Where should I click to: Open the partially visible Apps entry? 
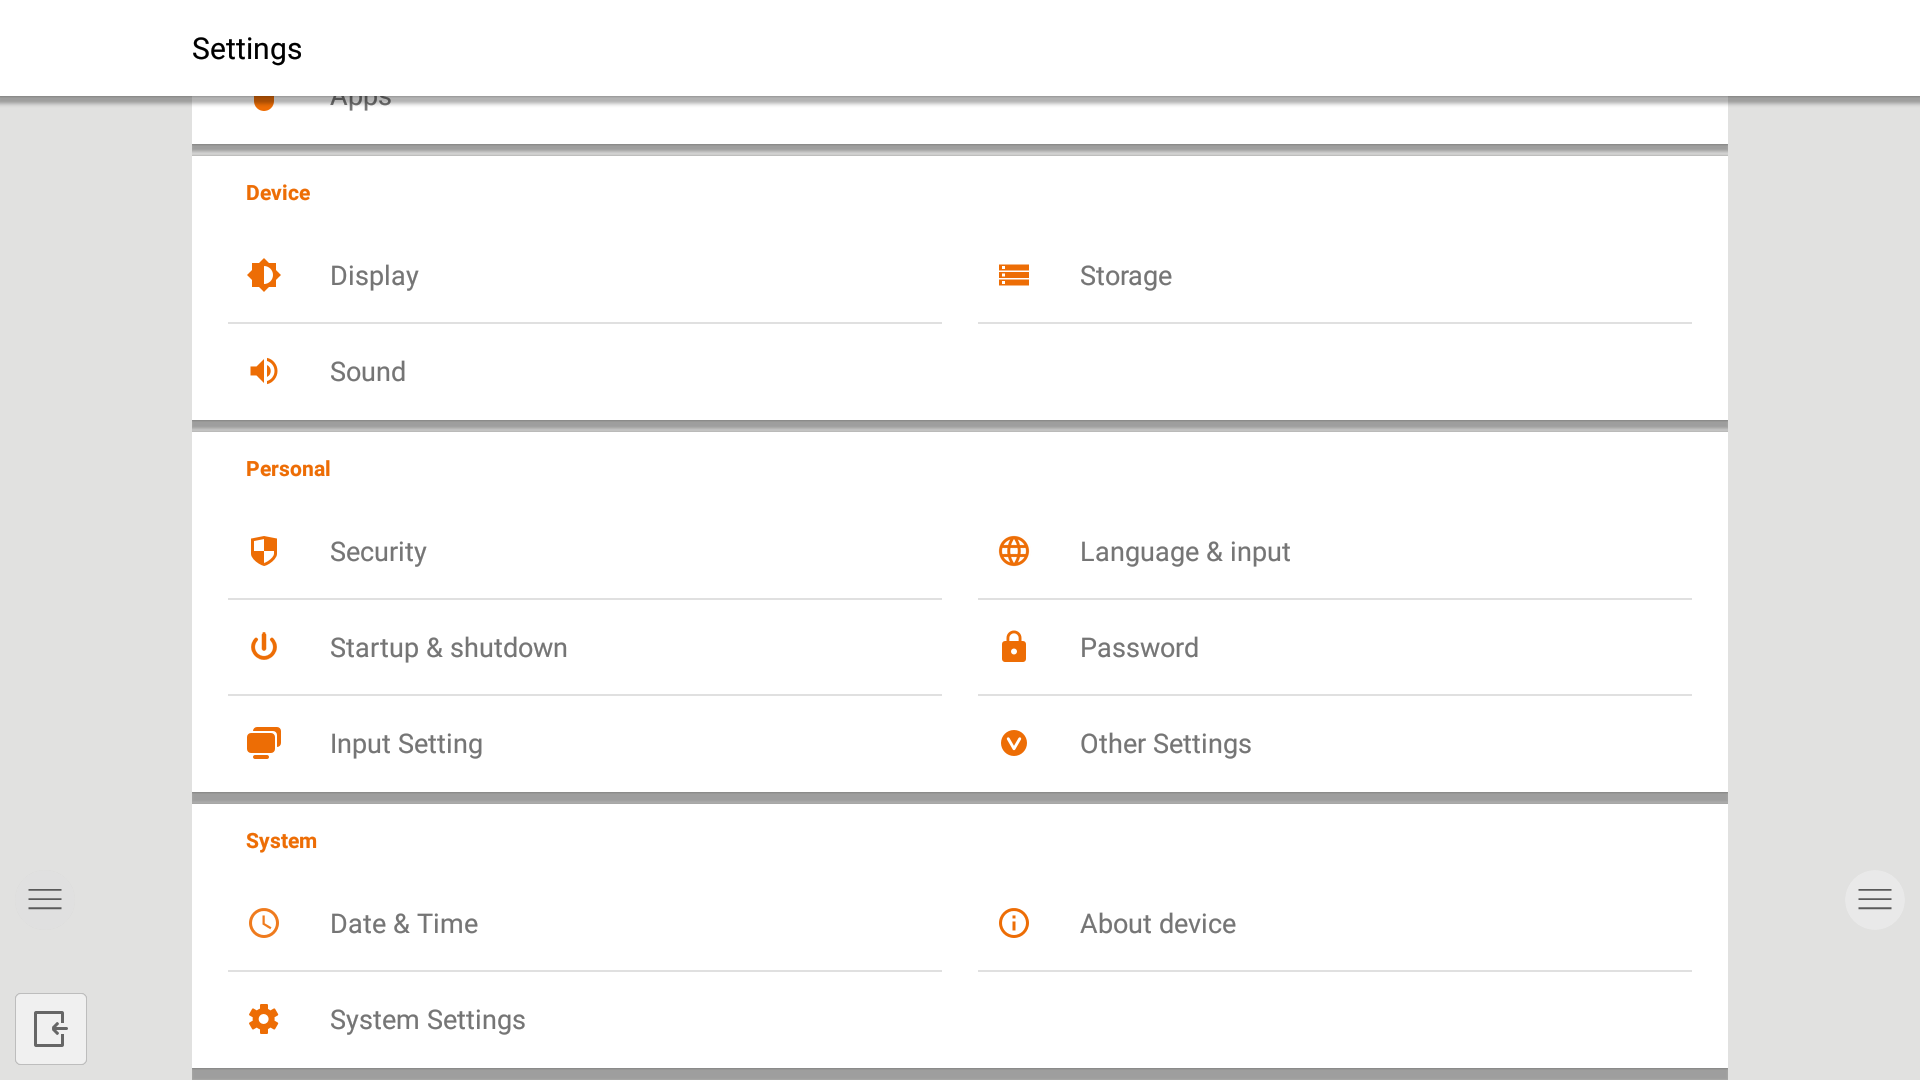(x=361, y=103)
